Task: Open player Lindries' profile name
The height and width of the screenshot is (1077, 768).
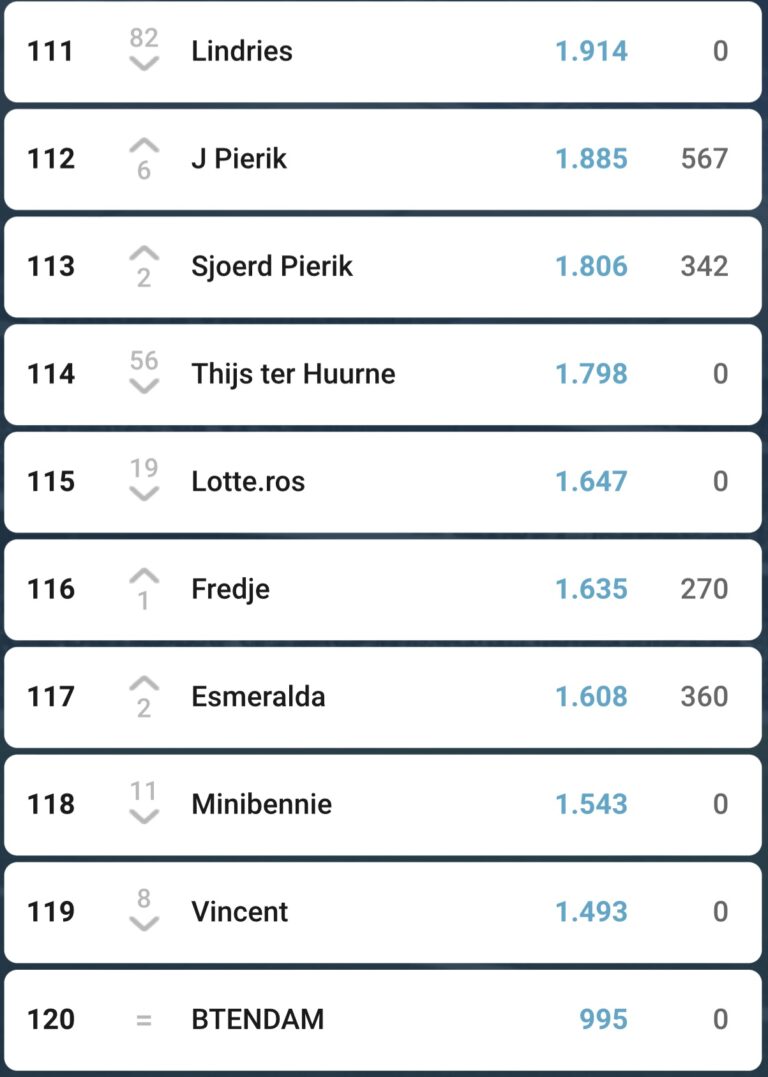Action: pyautogui.click(x=242, y=51)
